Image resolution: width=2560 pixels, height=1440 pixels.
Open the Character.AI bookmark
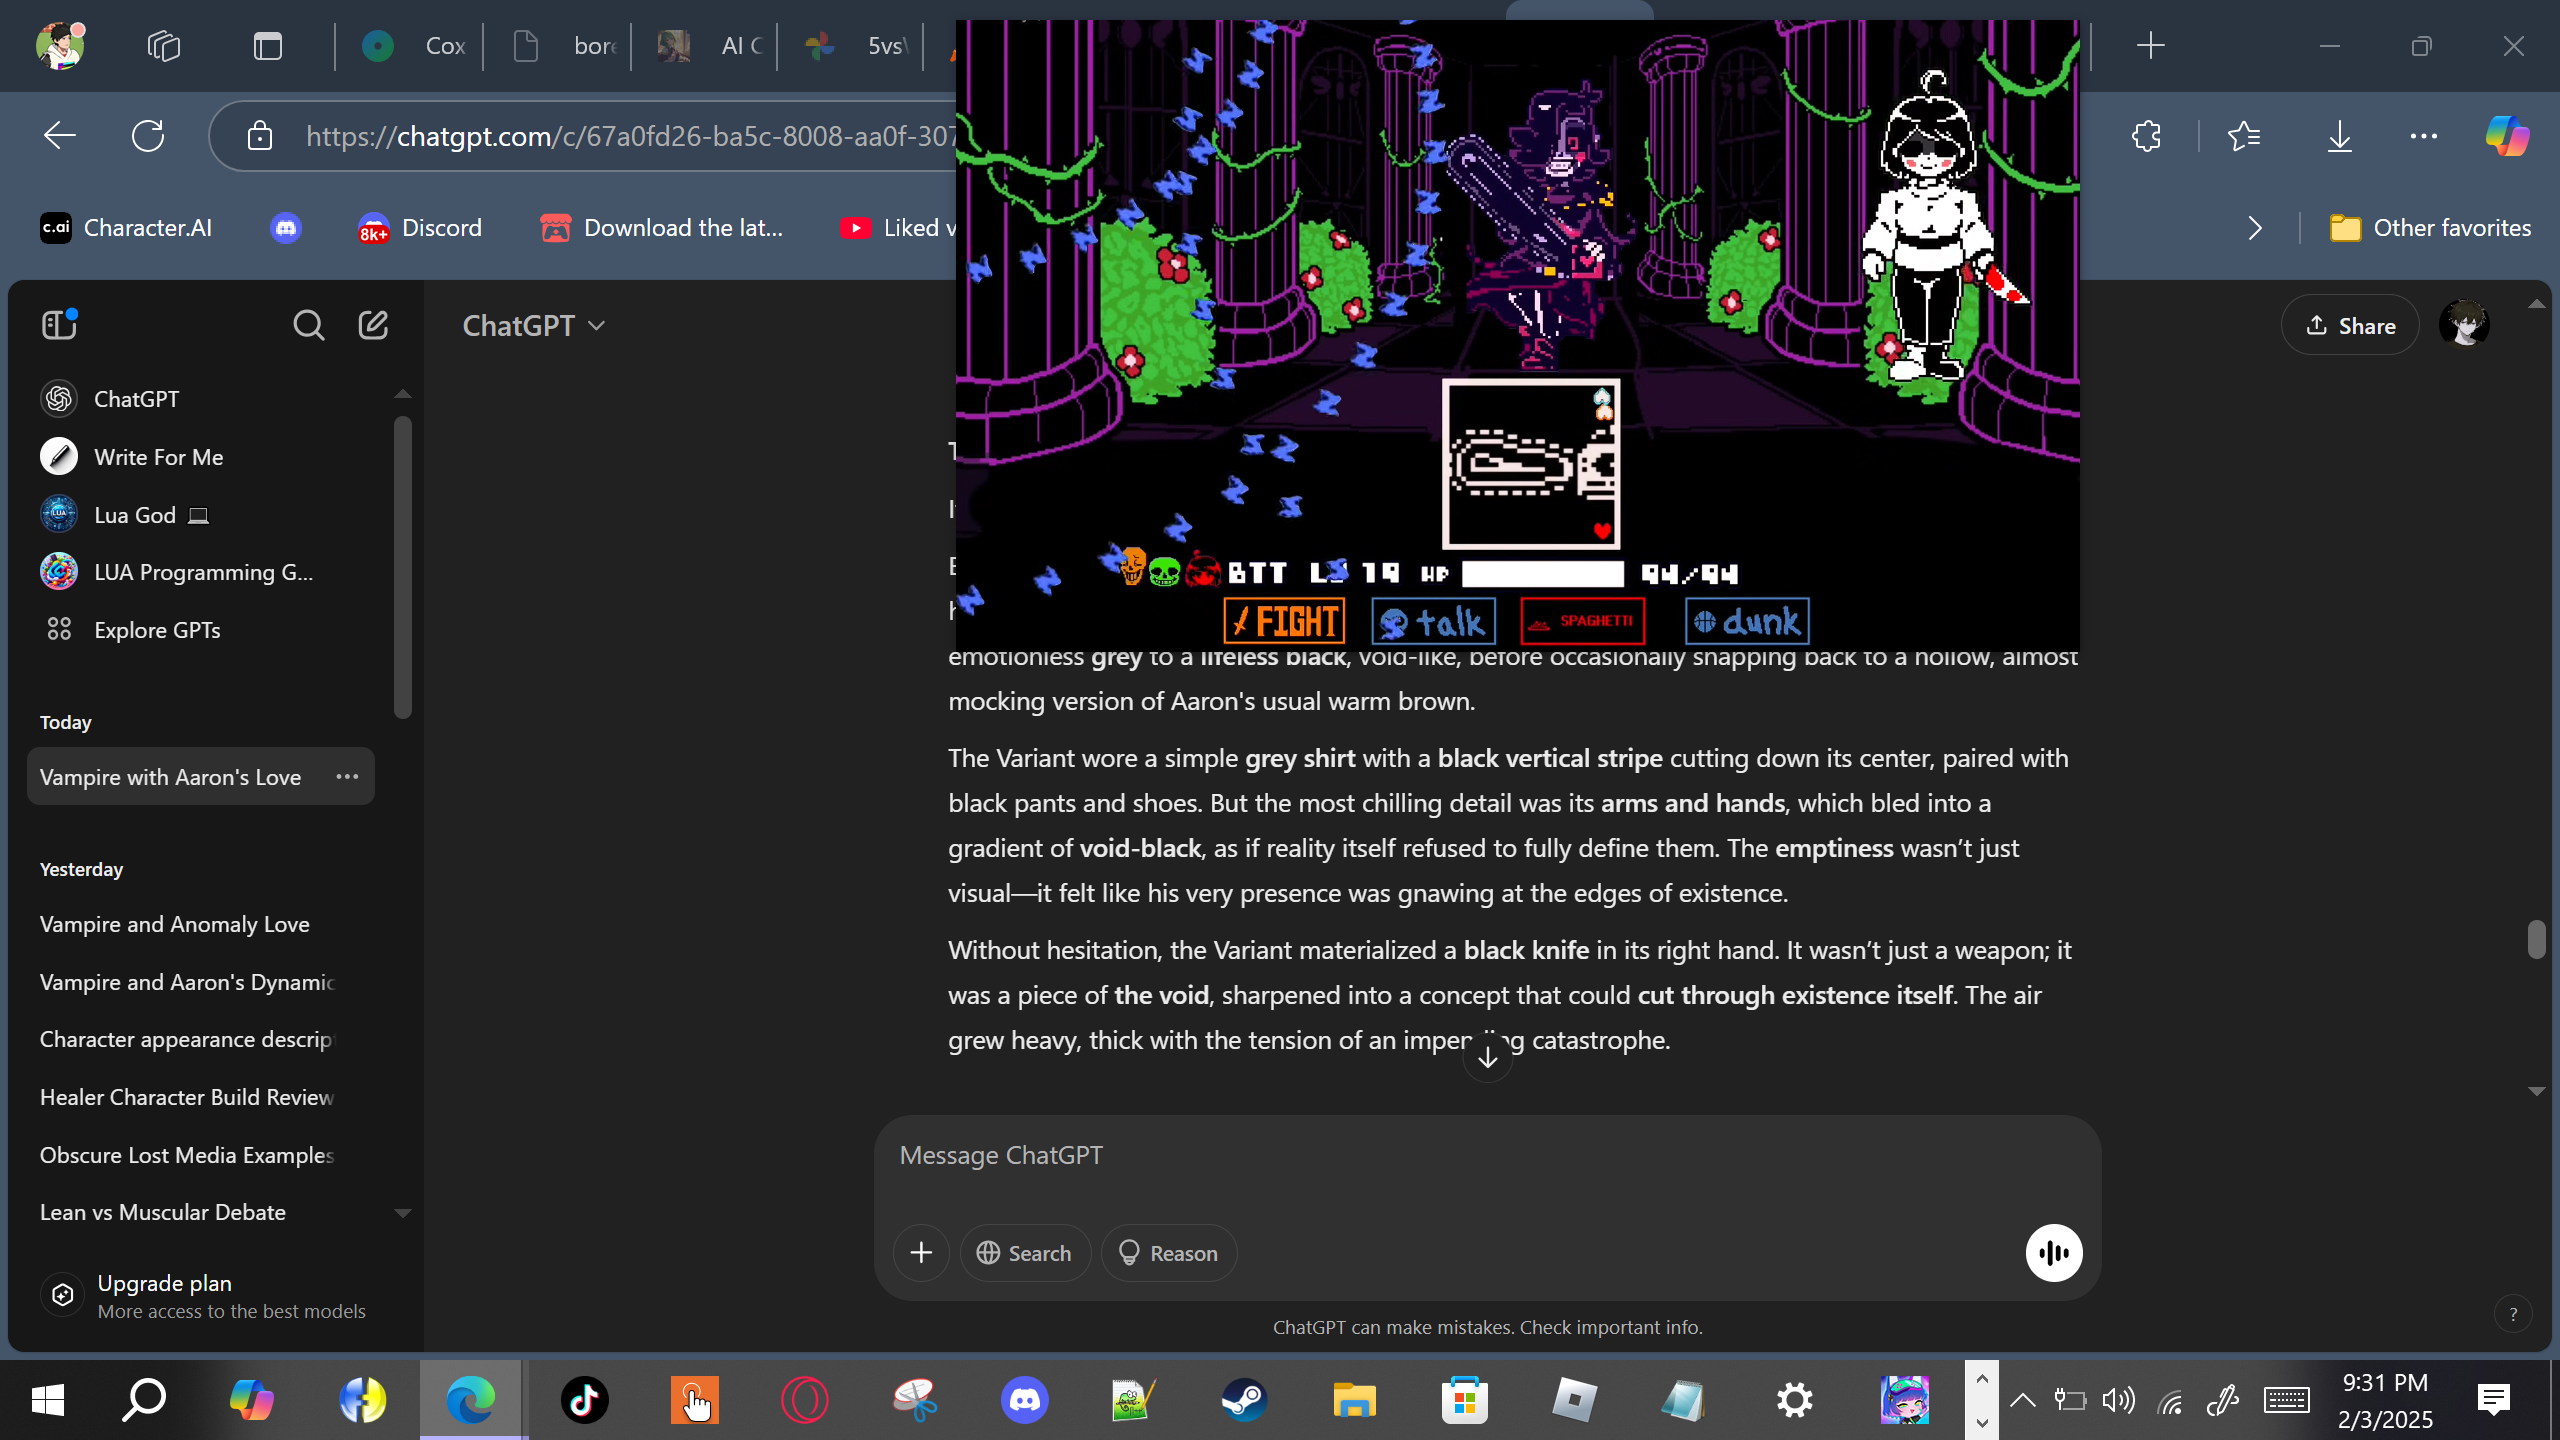click(x=126, y=228)
